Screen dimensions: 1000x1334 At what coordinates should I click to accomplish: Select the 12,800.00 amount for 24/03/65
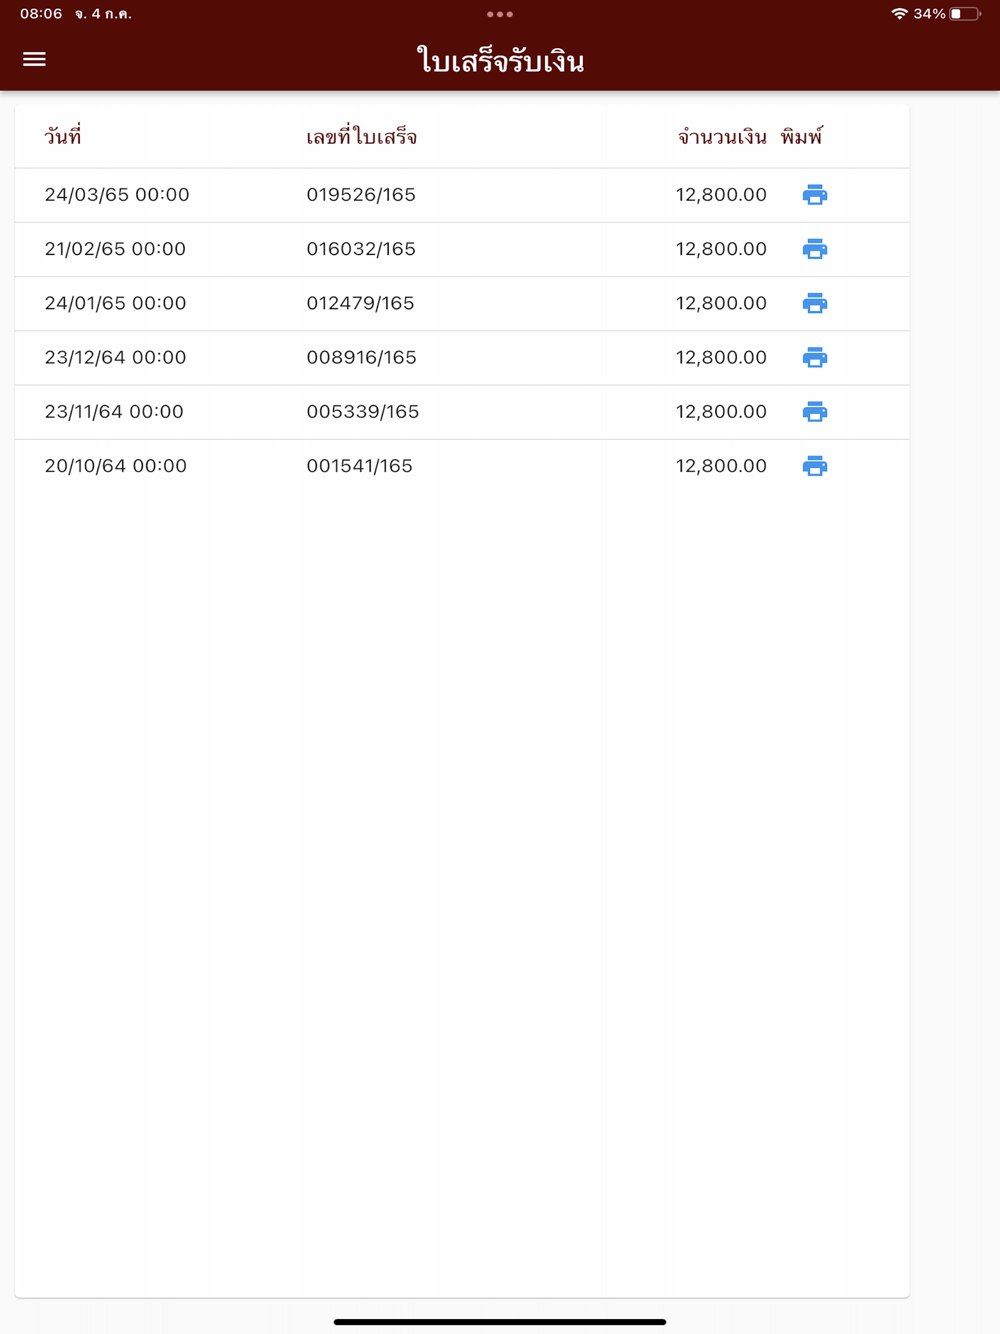pyautogui.click(x=721, y=195)
